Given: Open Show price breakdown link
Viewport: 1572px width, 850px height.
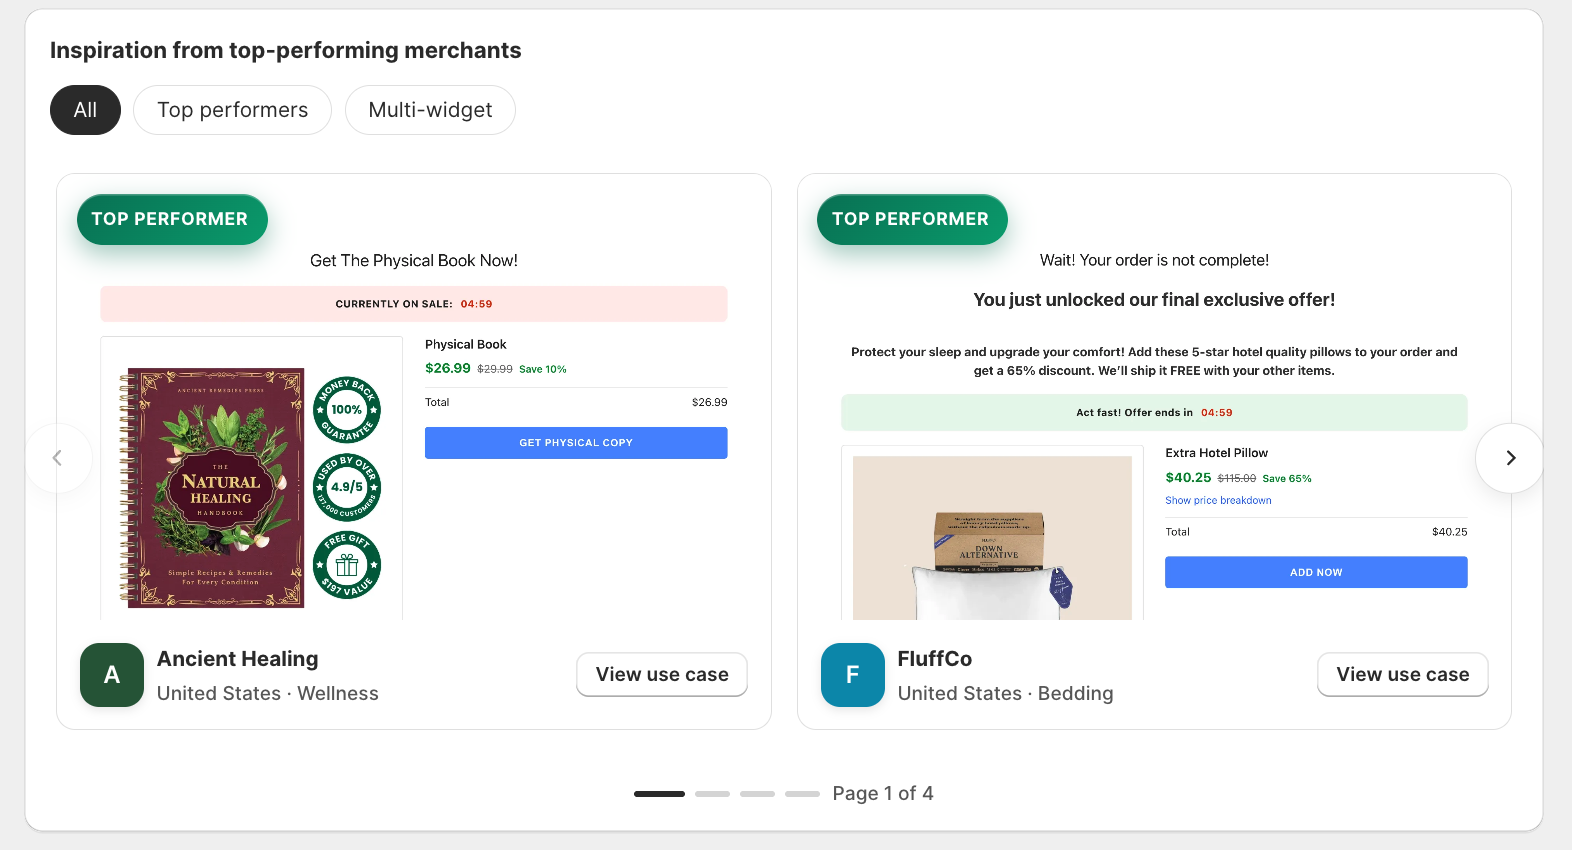Looking at the screenshot, I should pos(1218,500).
